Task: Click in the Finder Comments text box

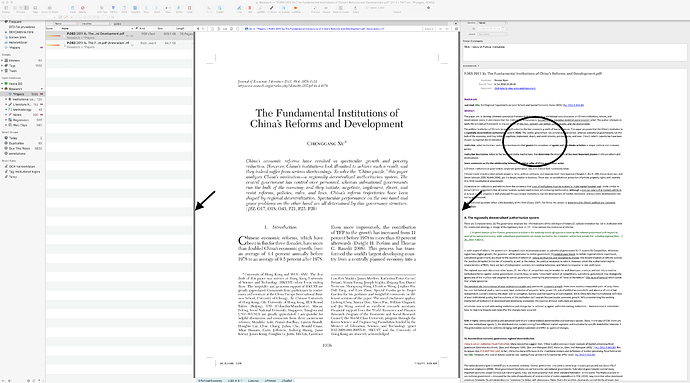Action: (x=574, y=52)
